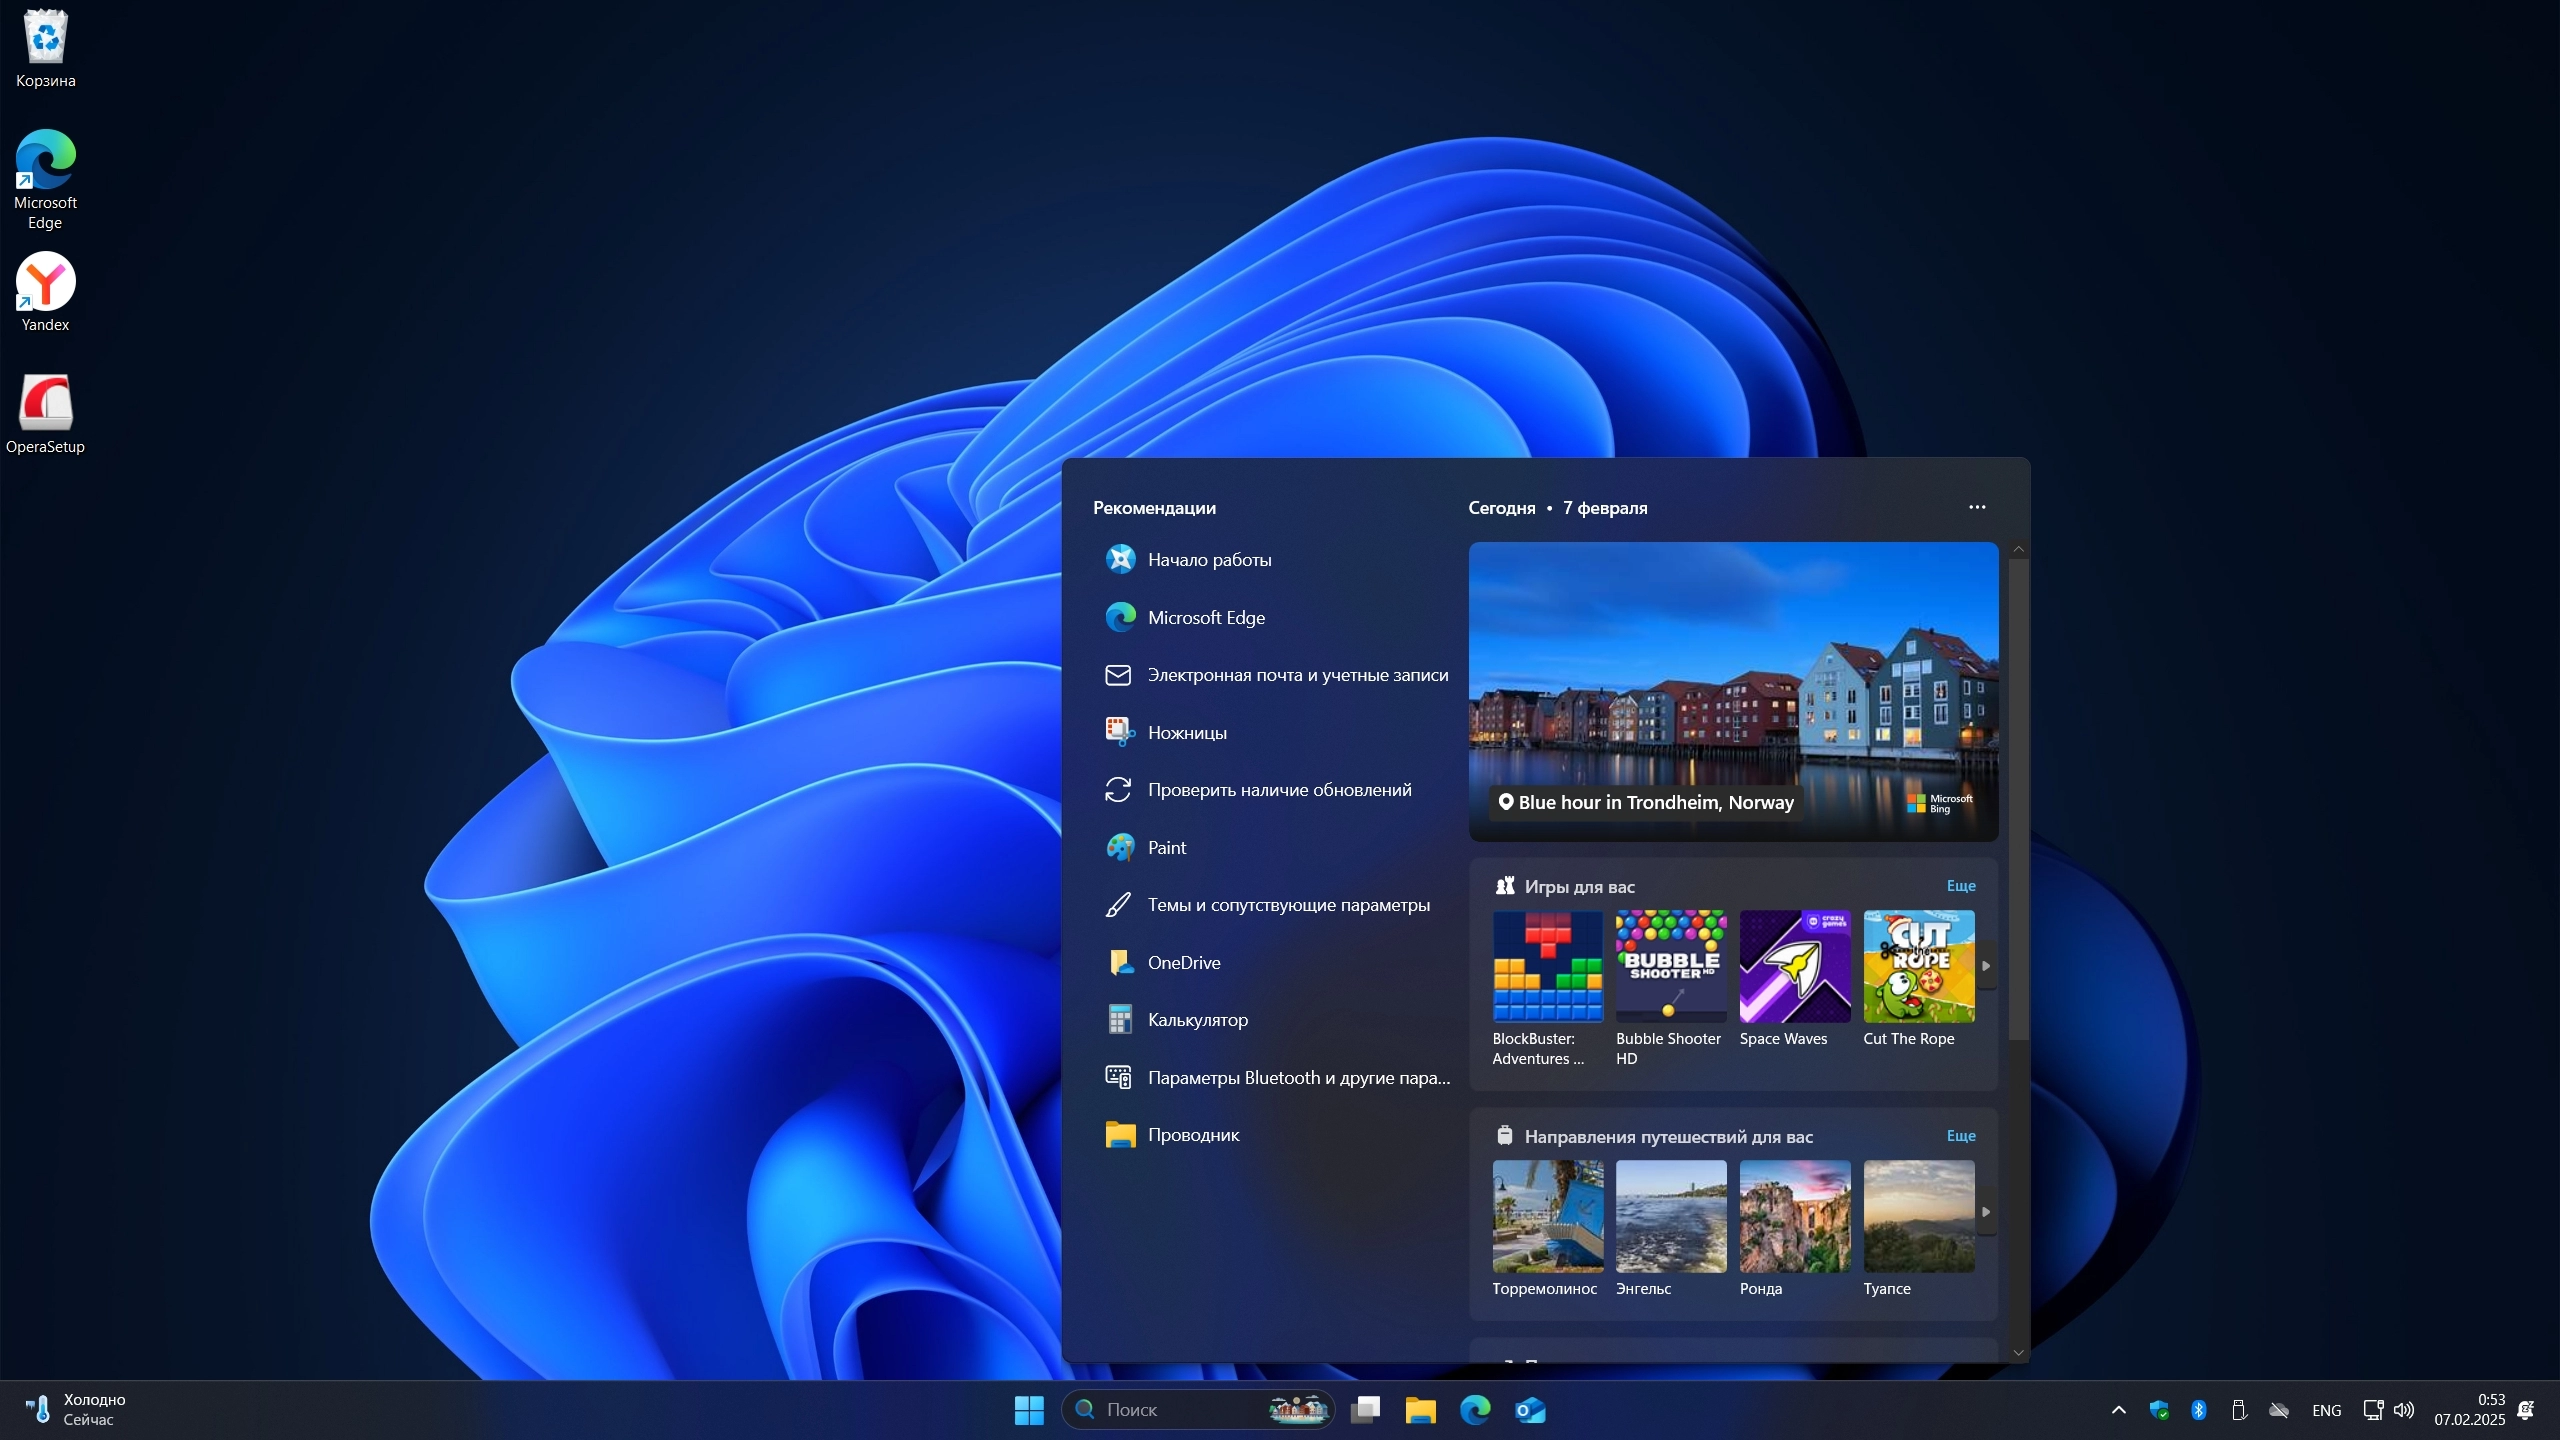Click Еще link beside travel destinations

click(x=1960, y=1136)
